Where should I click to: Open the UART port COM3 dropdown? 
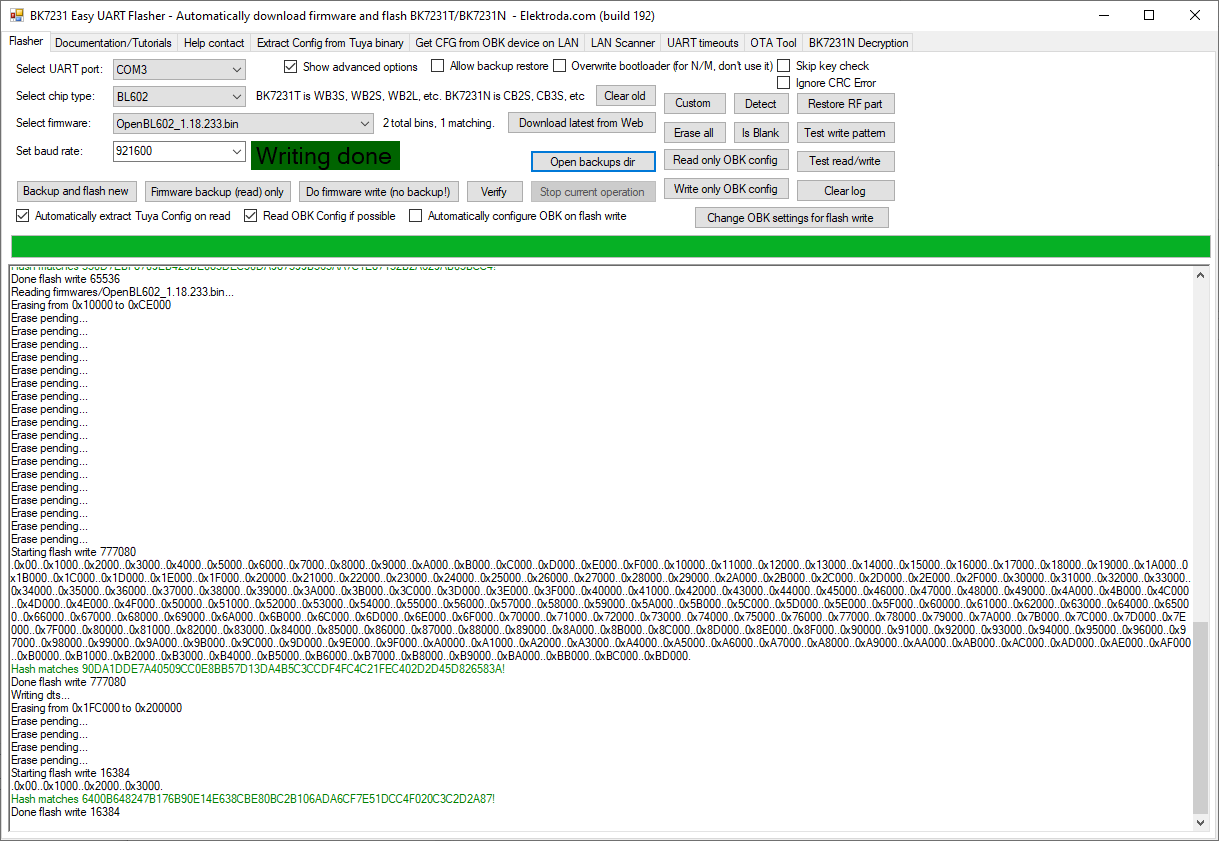tap(179, 70)
